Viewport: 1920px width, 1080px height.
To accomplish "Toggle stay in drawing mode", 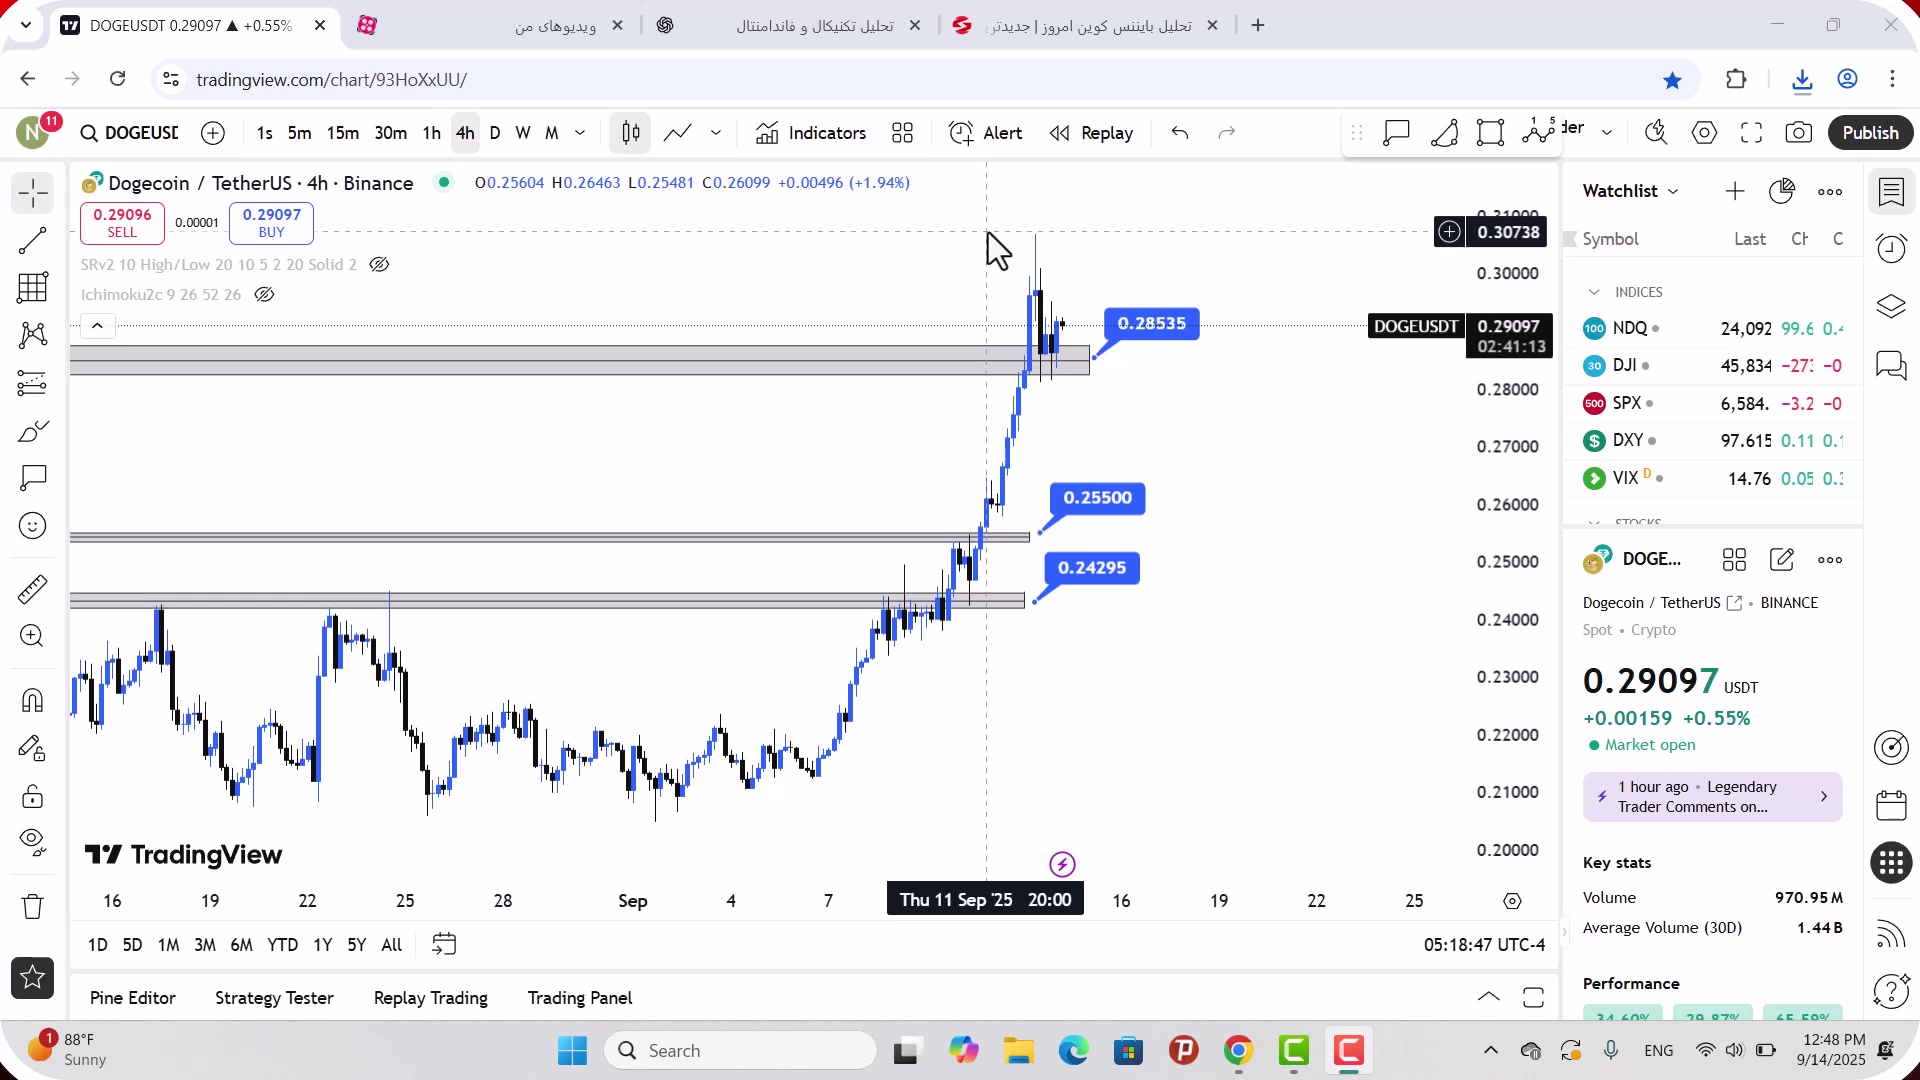I will [33, 748].
